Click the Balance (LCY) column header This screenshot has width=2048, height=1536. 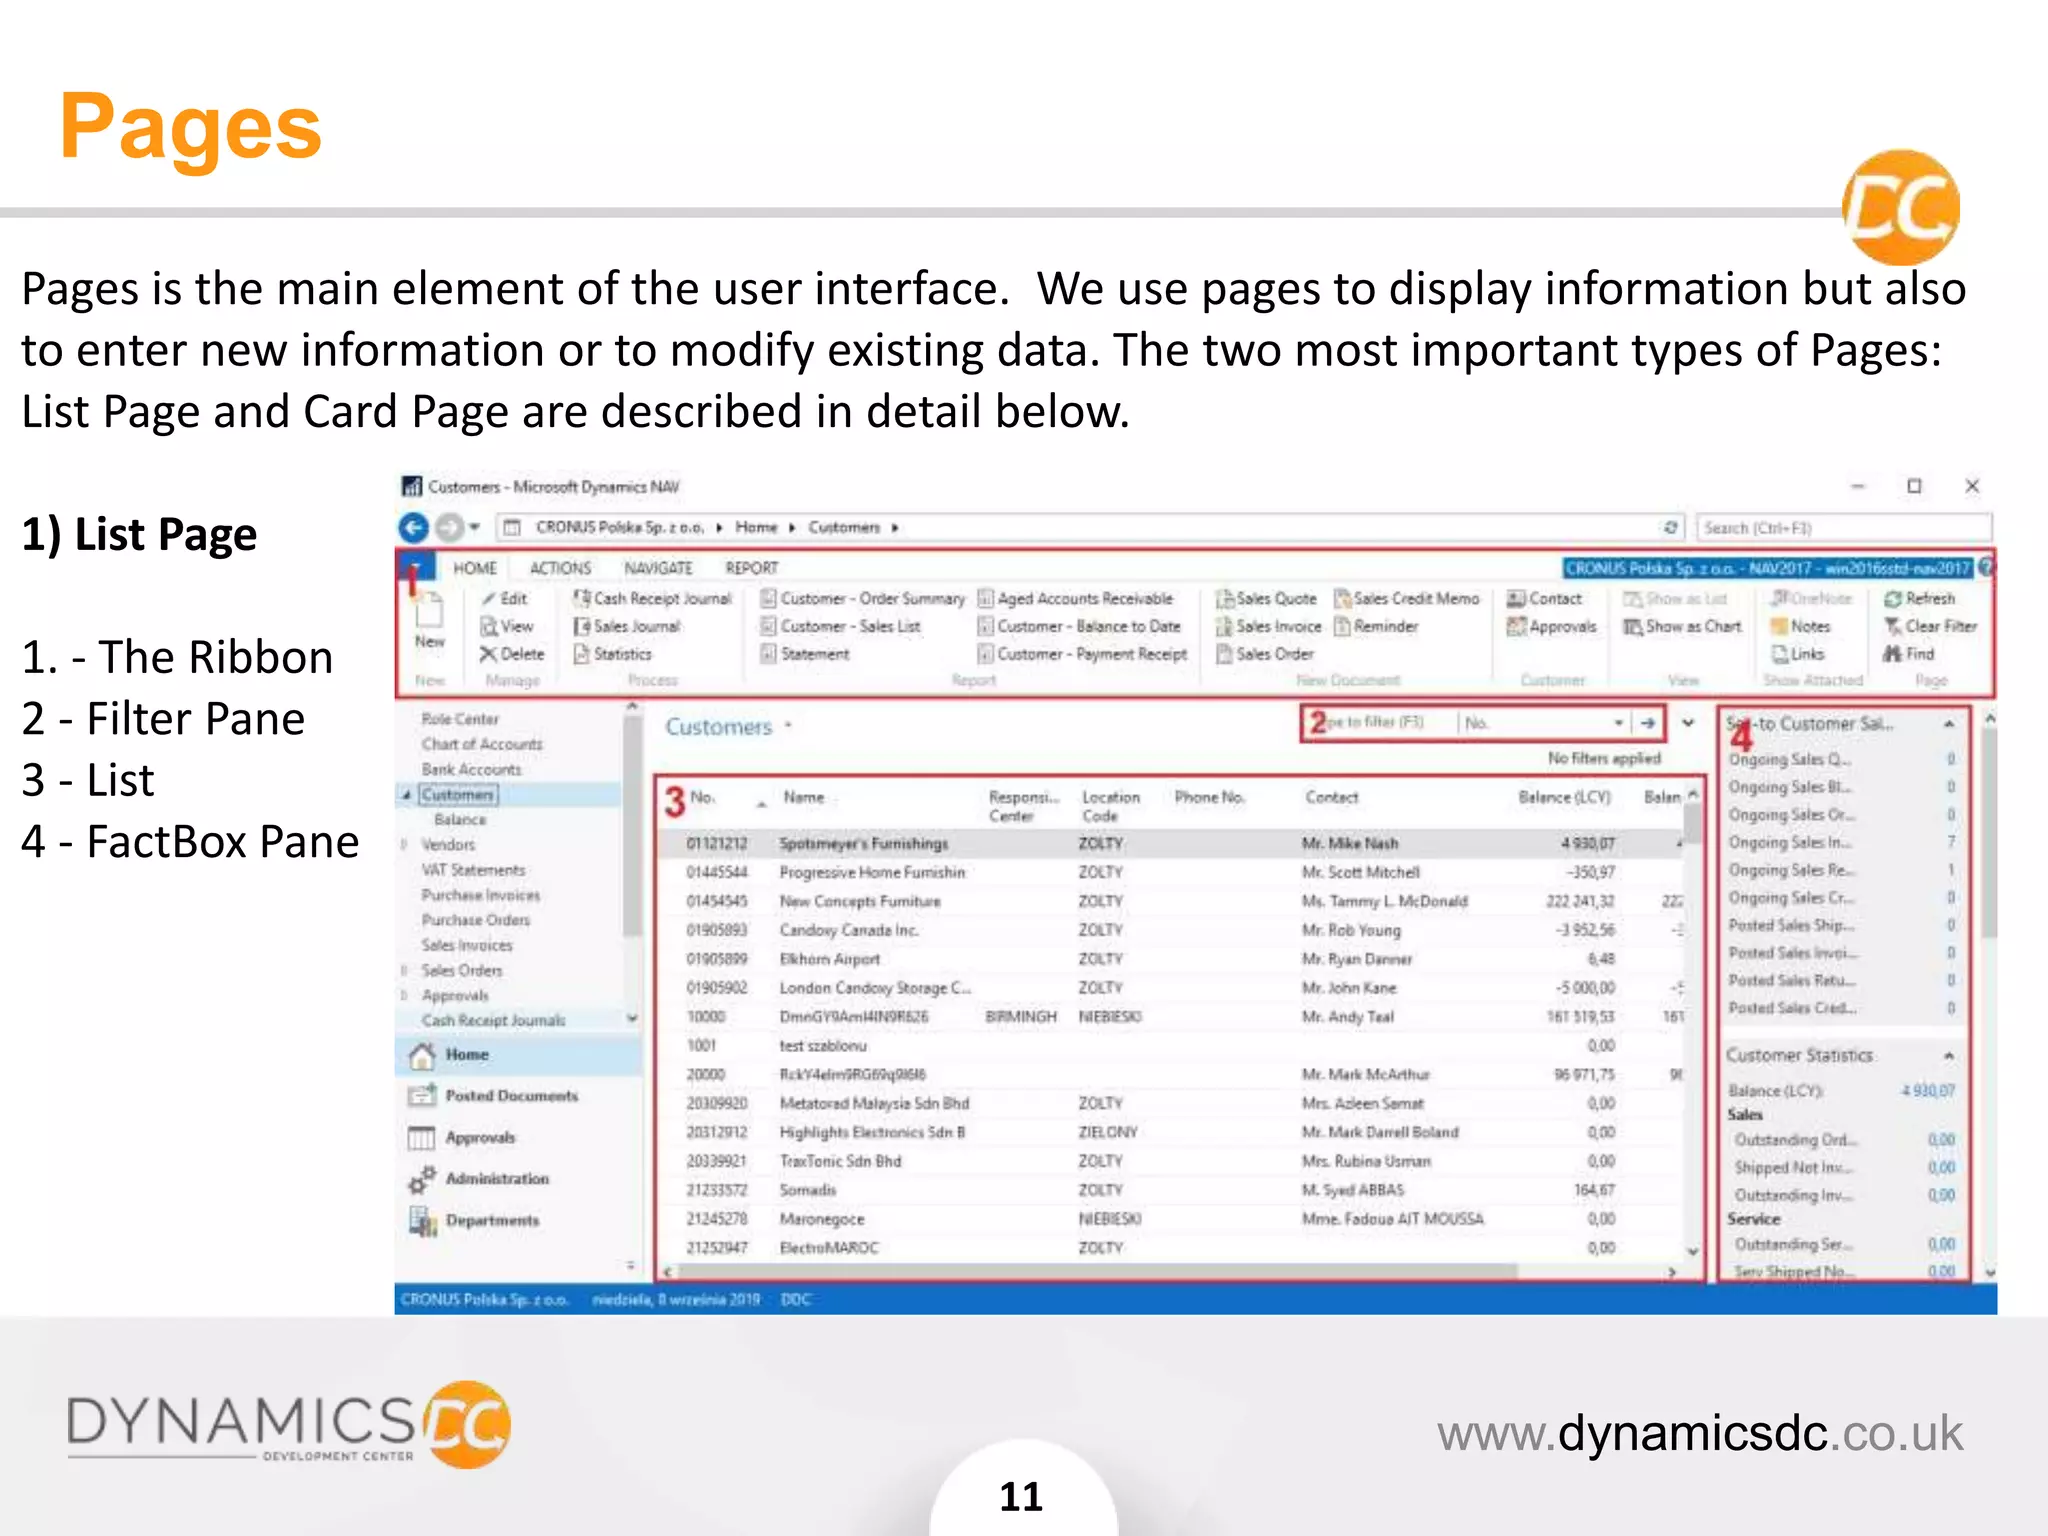(1564, 797)
